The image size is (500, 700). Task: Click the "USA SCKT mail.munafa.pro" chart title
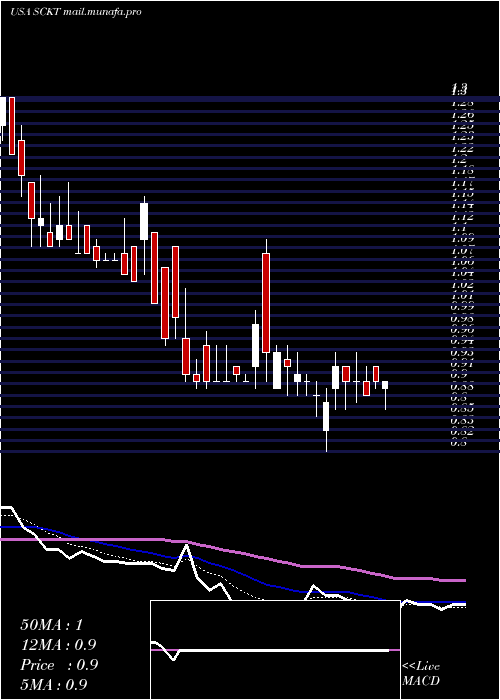coord(75,12)
